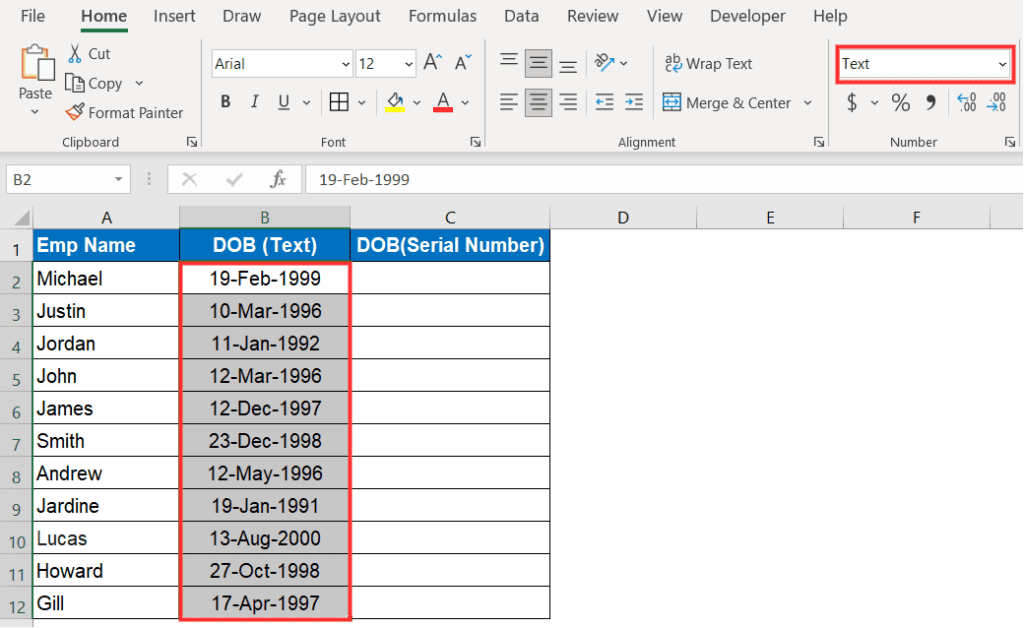The width and height of the screenshot is (1024, 628).
Task: Apply italic formatting
Action: 253,102
